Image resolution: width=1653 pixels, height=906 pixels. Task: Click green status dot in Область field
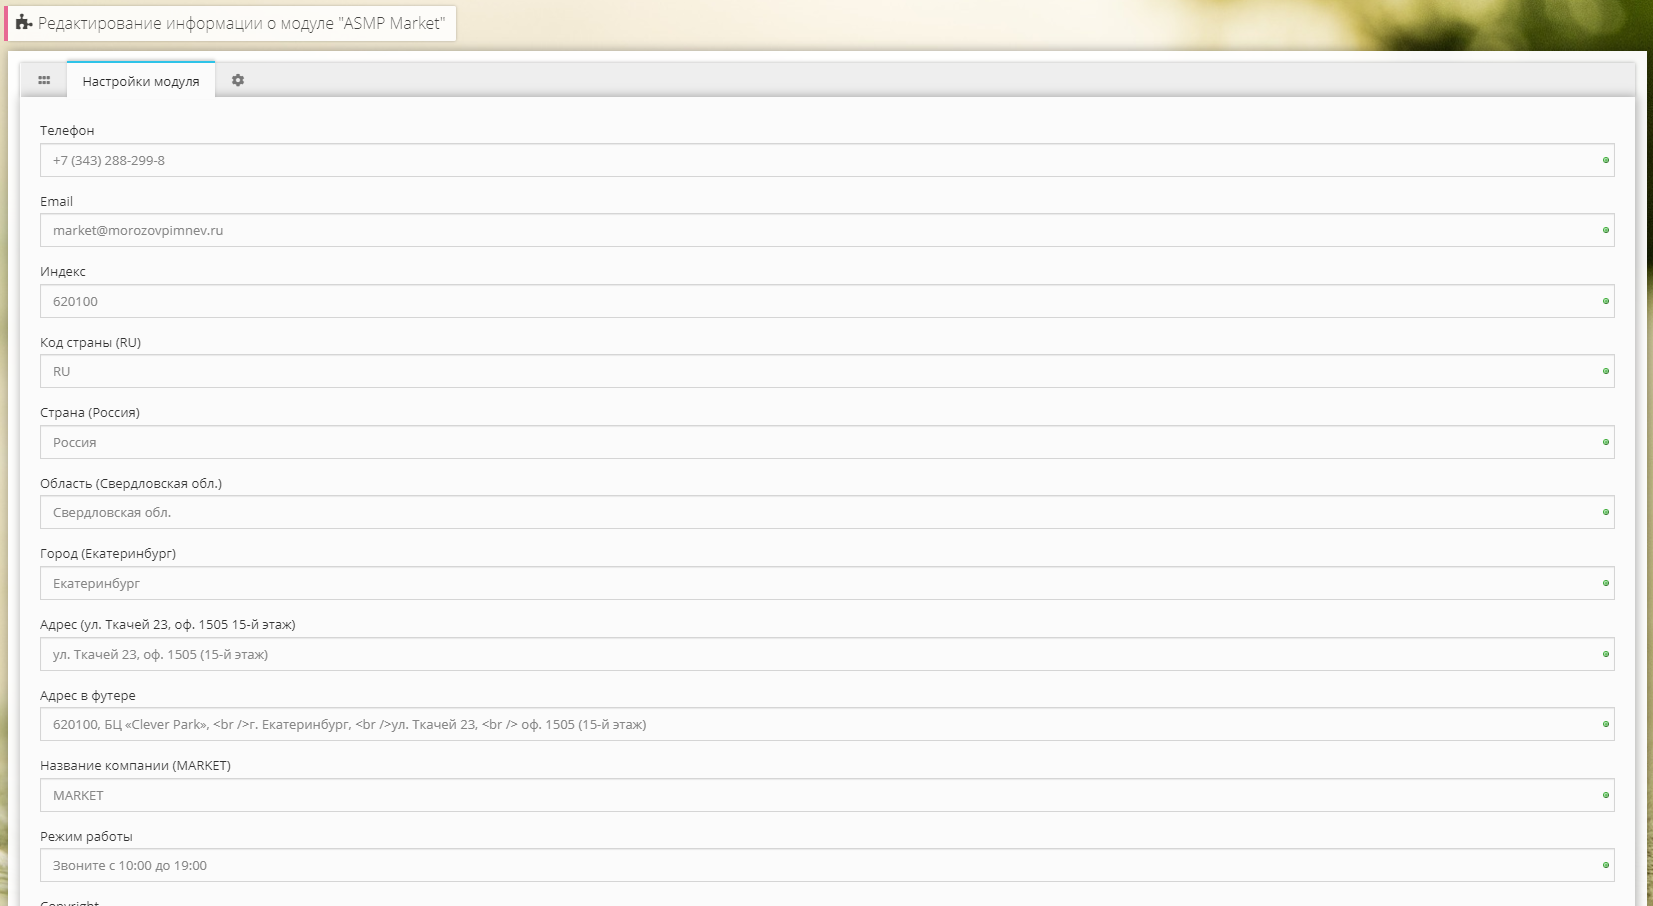(1606, 512)
